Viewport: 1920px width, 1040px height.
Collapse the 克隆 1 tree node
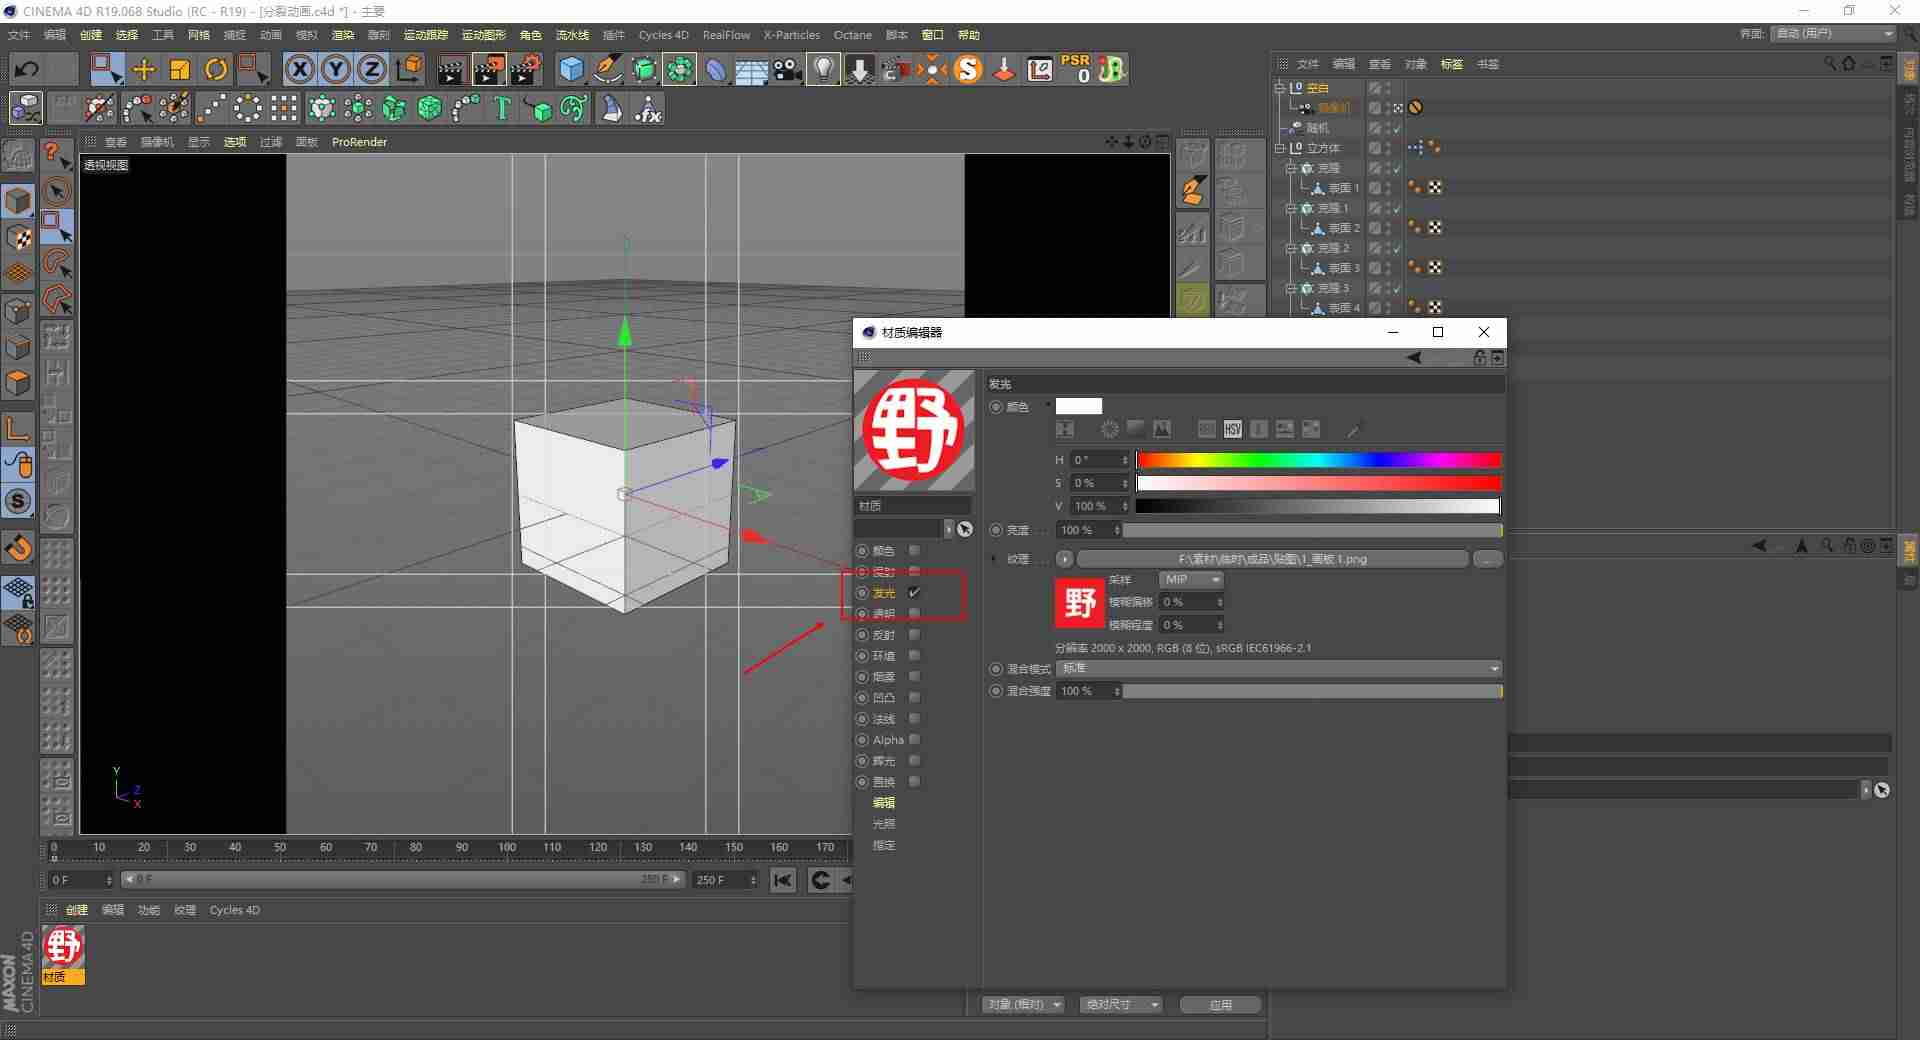1291,208
